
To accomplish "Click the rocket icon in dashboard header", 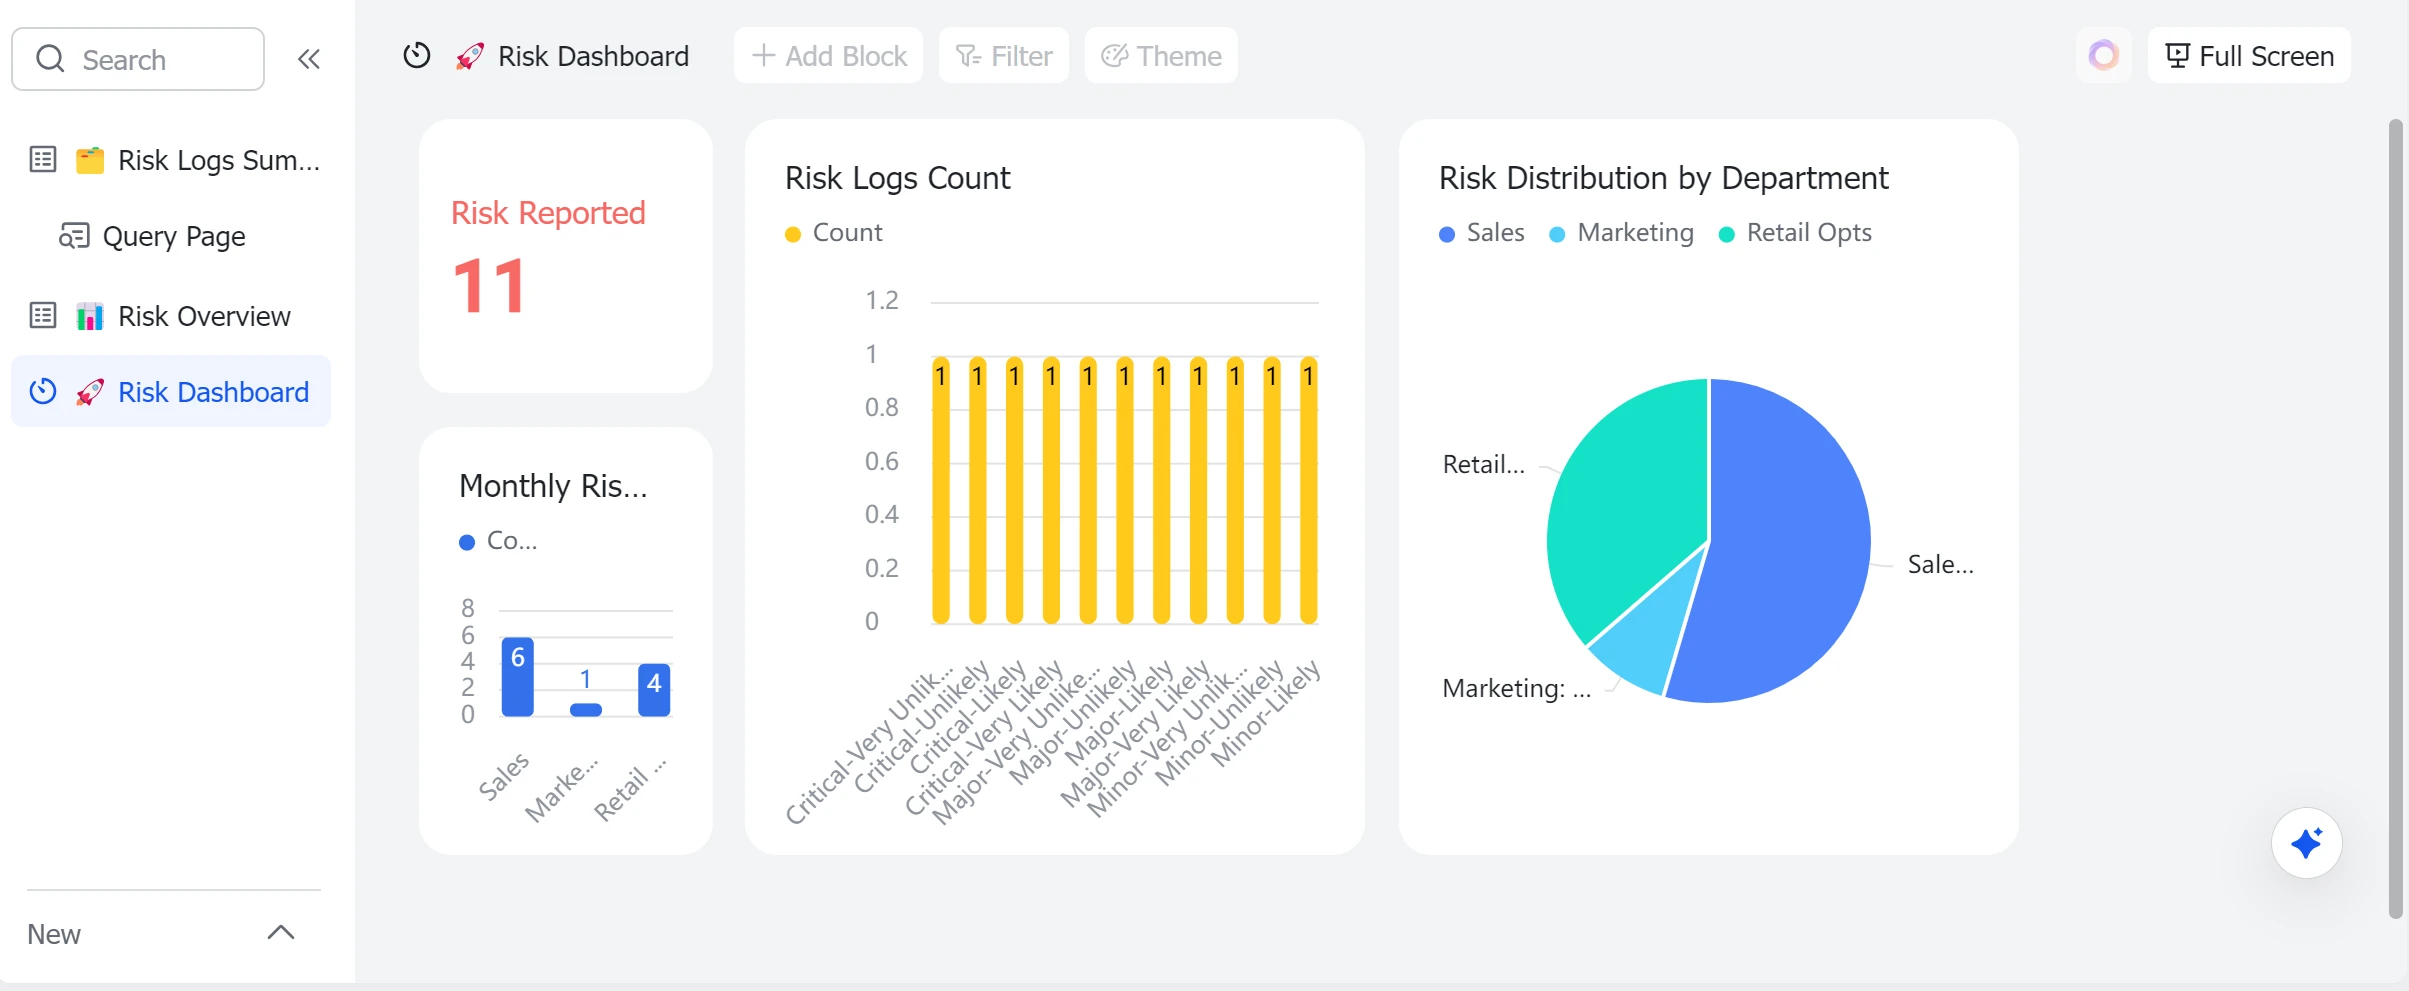I will click(x=470, y=56).
